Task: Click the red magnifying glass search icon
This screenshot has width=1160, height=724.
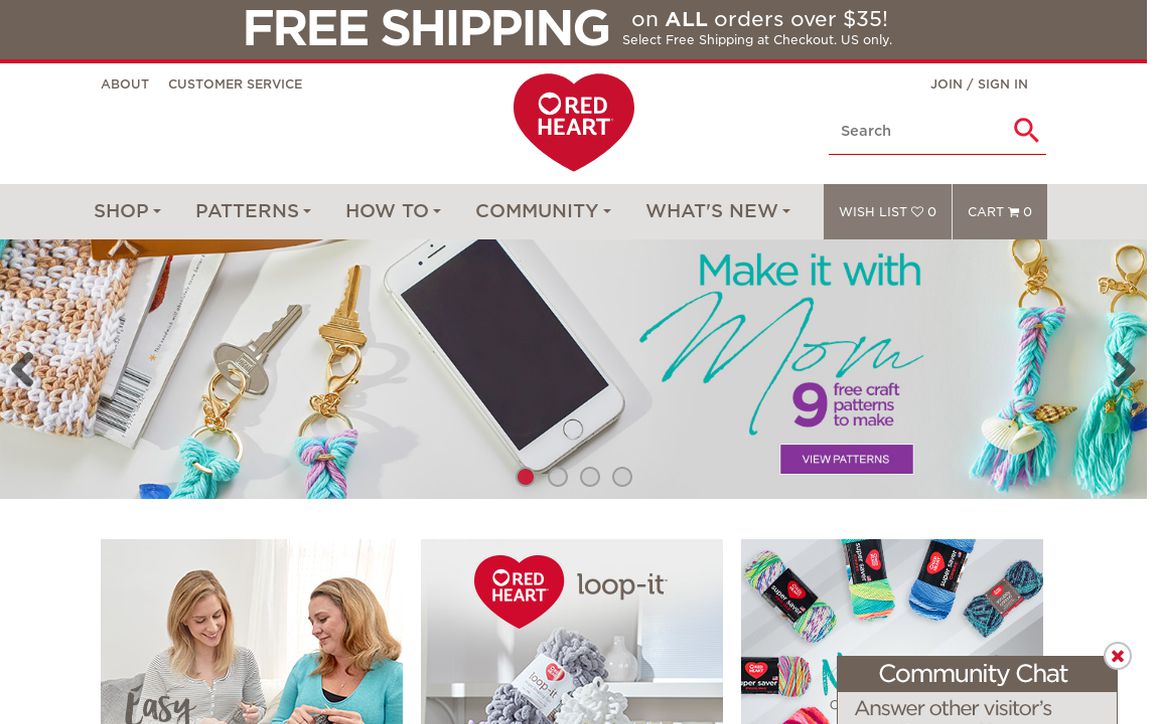Action: click(x=1026, y=130)
